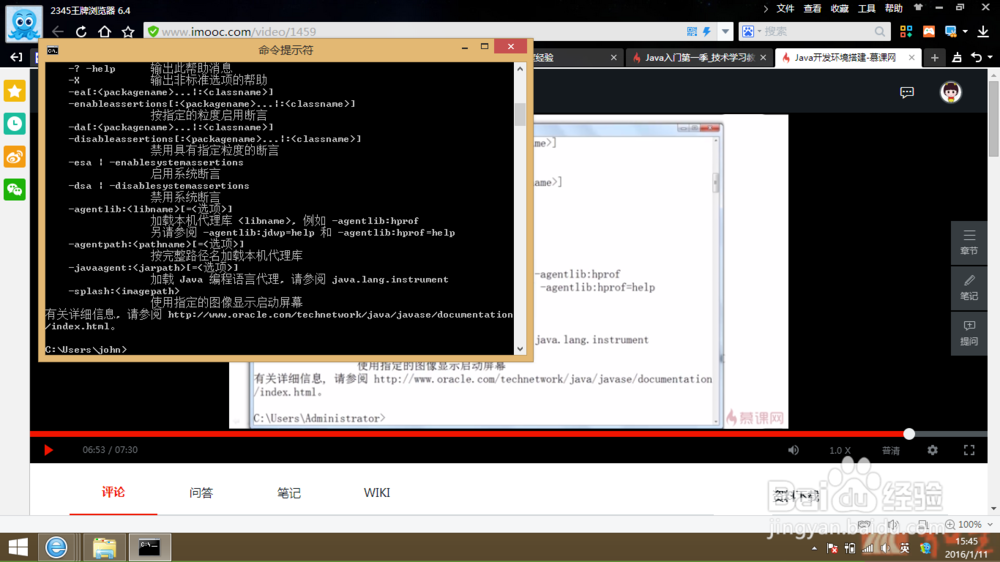Open the 查看 menu
This screenshot has height=562, width=1000.
812,8
